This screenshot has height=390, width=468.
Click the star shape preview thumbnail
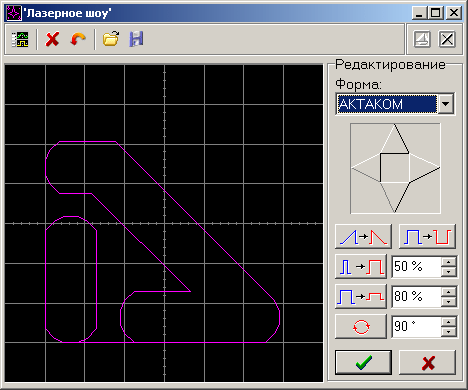pyautogui.click(x=395, y=168)
